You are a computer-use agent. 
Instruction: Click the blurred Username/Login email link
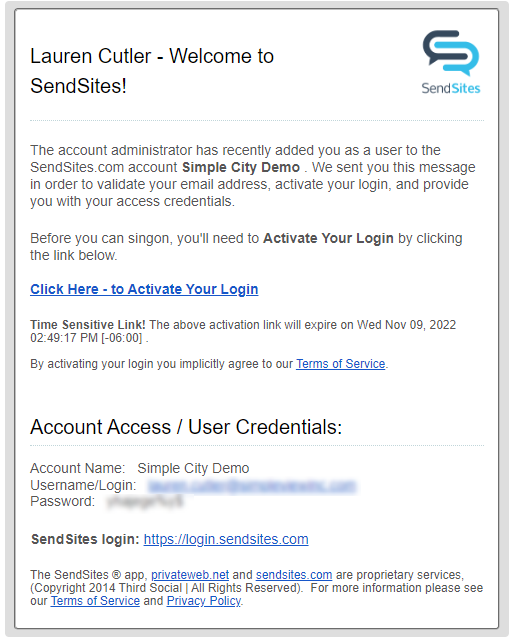[x=252, y=486]
